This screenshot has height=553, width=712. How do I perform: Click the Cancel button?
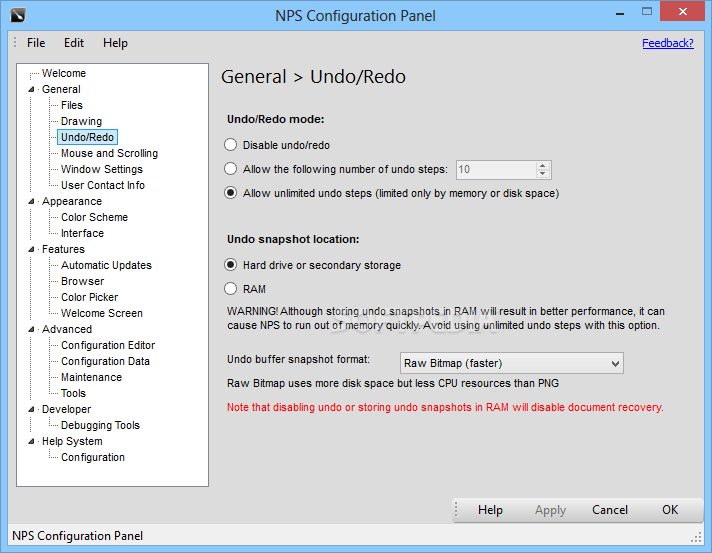click(x=610, y=510)
